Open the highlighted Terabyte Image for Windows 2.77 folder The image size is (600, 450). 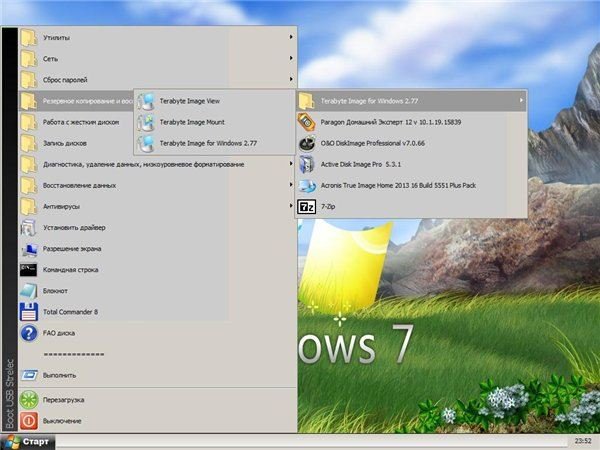point(411,101)
